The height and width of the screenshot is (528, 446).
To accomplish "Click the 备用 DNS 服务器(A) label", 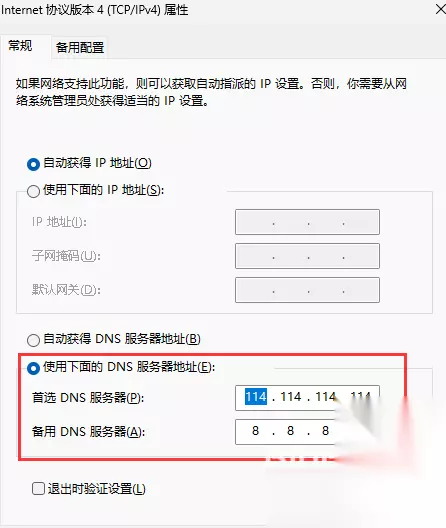I will [88, 432].
